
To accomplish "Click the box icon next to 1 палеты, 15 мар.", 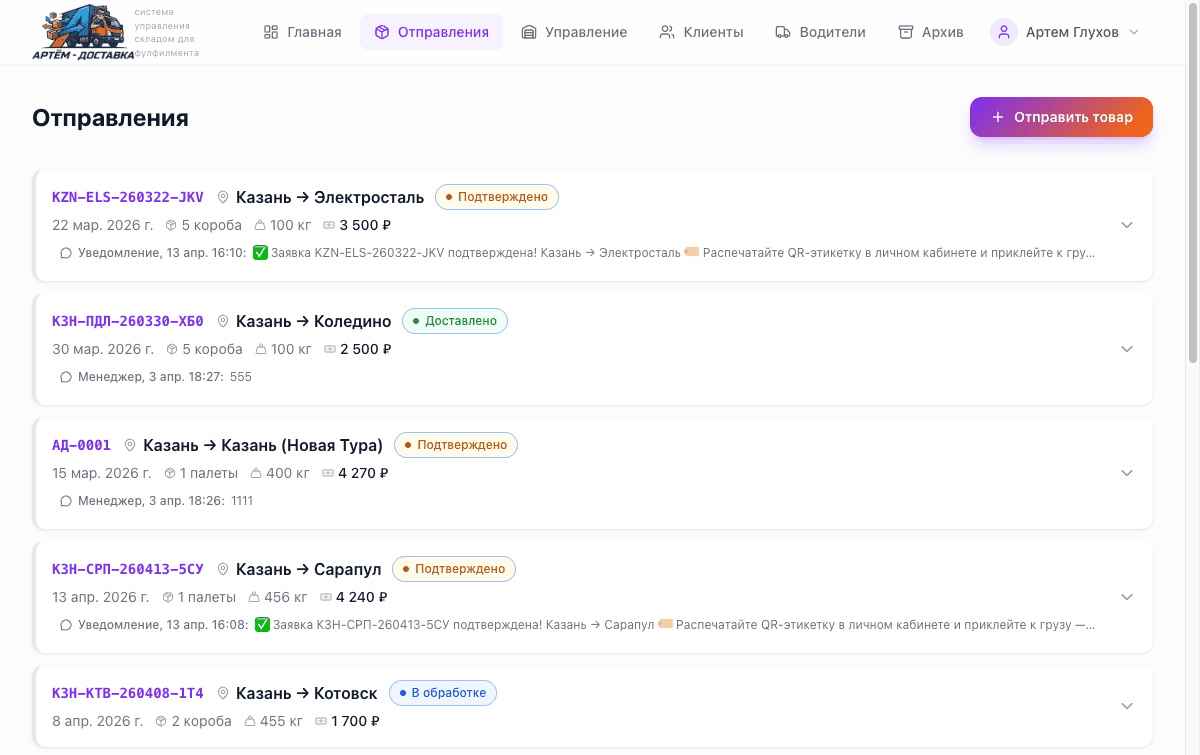I will (170, 473).
